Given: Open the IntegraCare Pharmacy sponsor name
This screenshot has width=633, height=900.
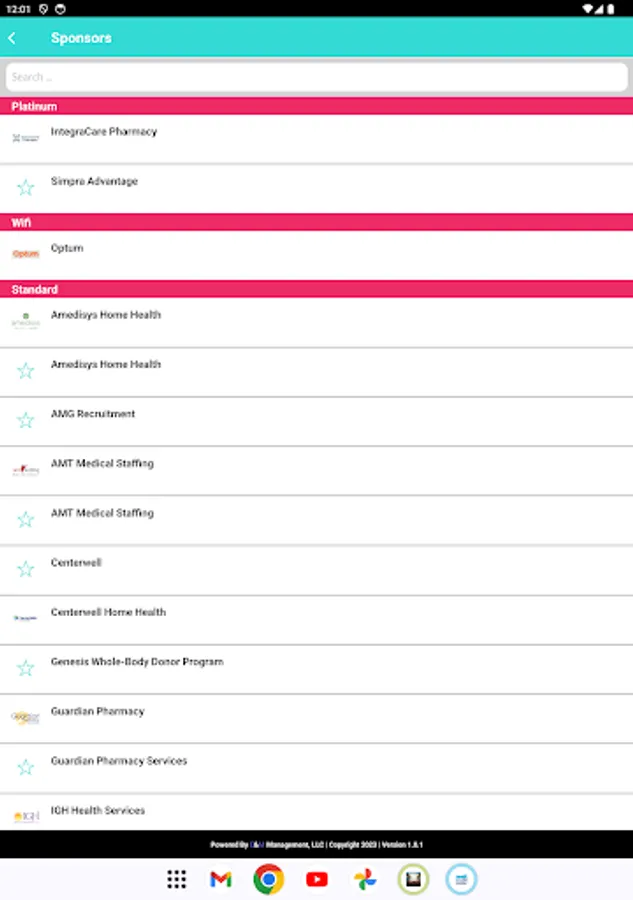Looking at the screenshot, I should 104,132.
